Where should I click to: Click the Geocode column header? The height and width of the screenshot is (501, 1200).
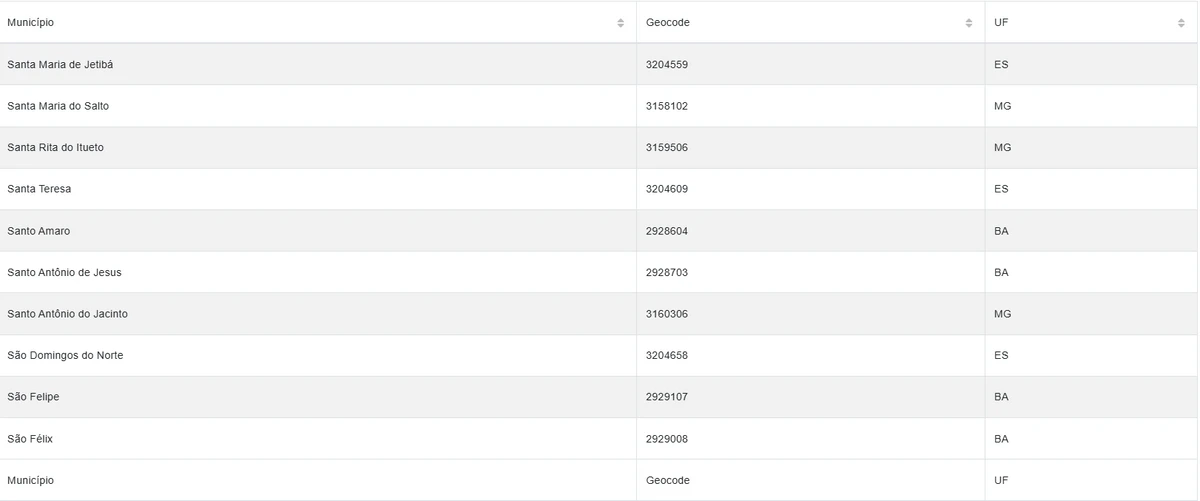coord(668,22)
